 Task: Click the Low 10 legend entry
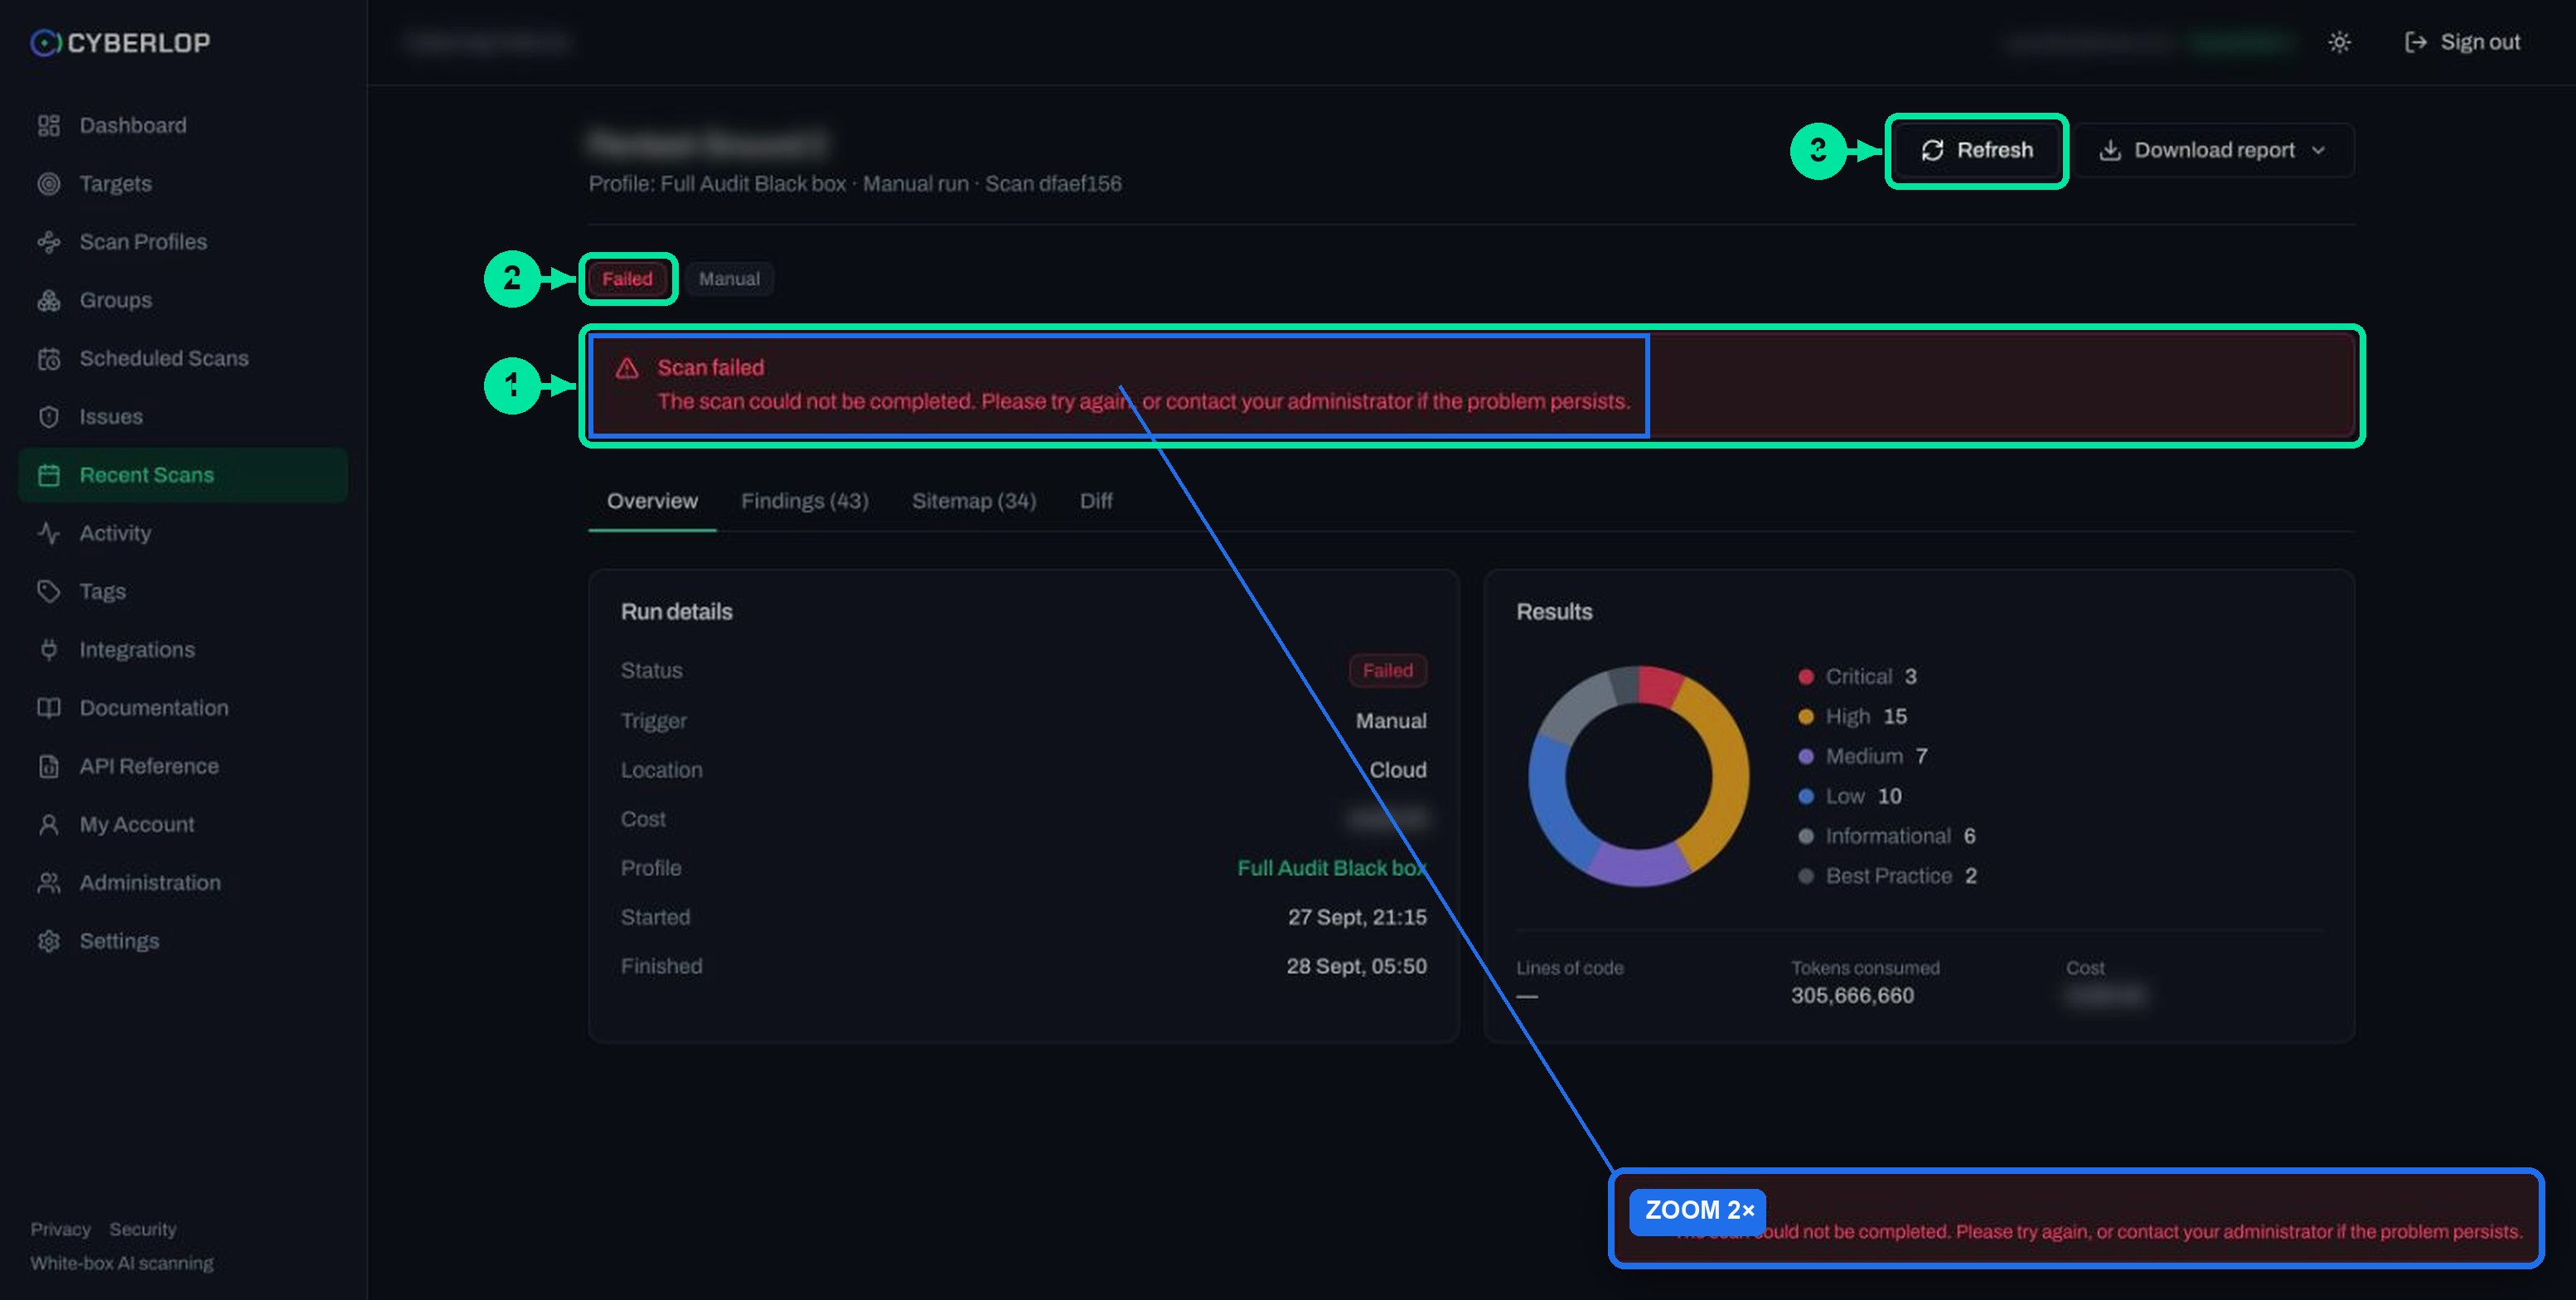(1850, 797)
